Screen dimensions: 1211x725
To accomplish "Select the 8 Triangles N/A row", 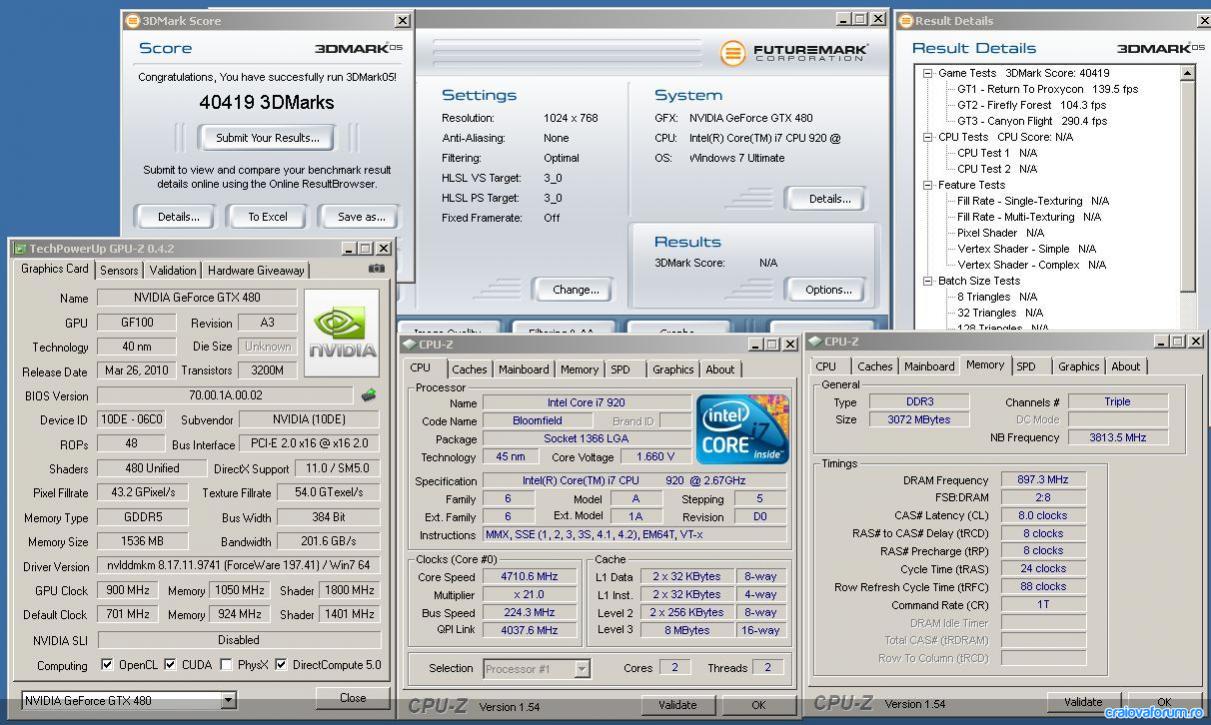I will (997, 297).
